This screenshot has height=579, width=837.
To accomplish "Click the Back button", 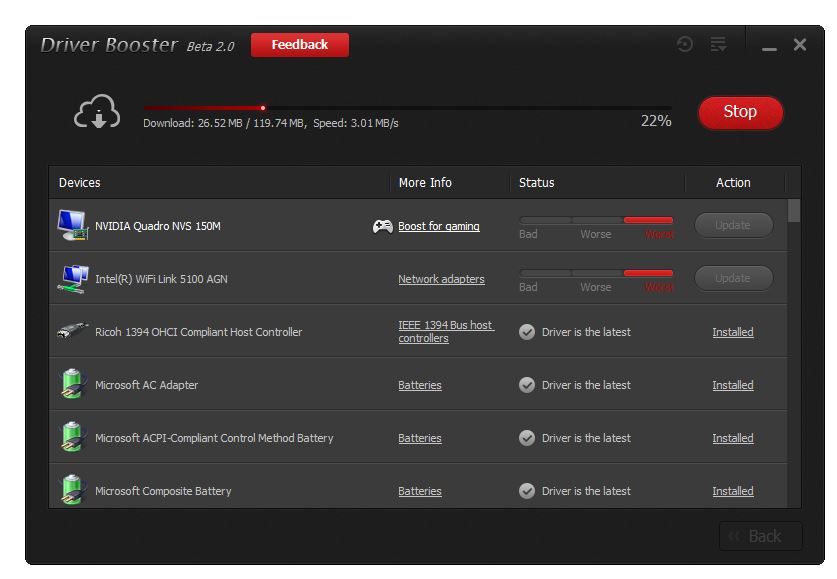I will (x=760, y=536).
